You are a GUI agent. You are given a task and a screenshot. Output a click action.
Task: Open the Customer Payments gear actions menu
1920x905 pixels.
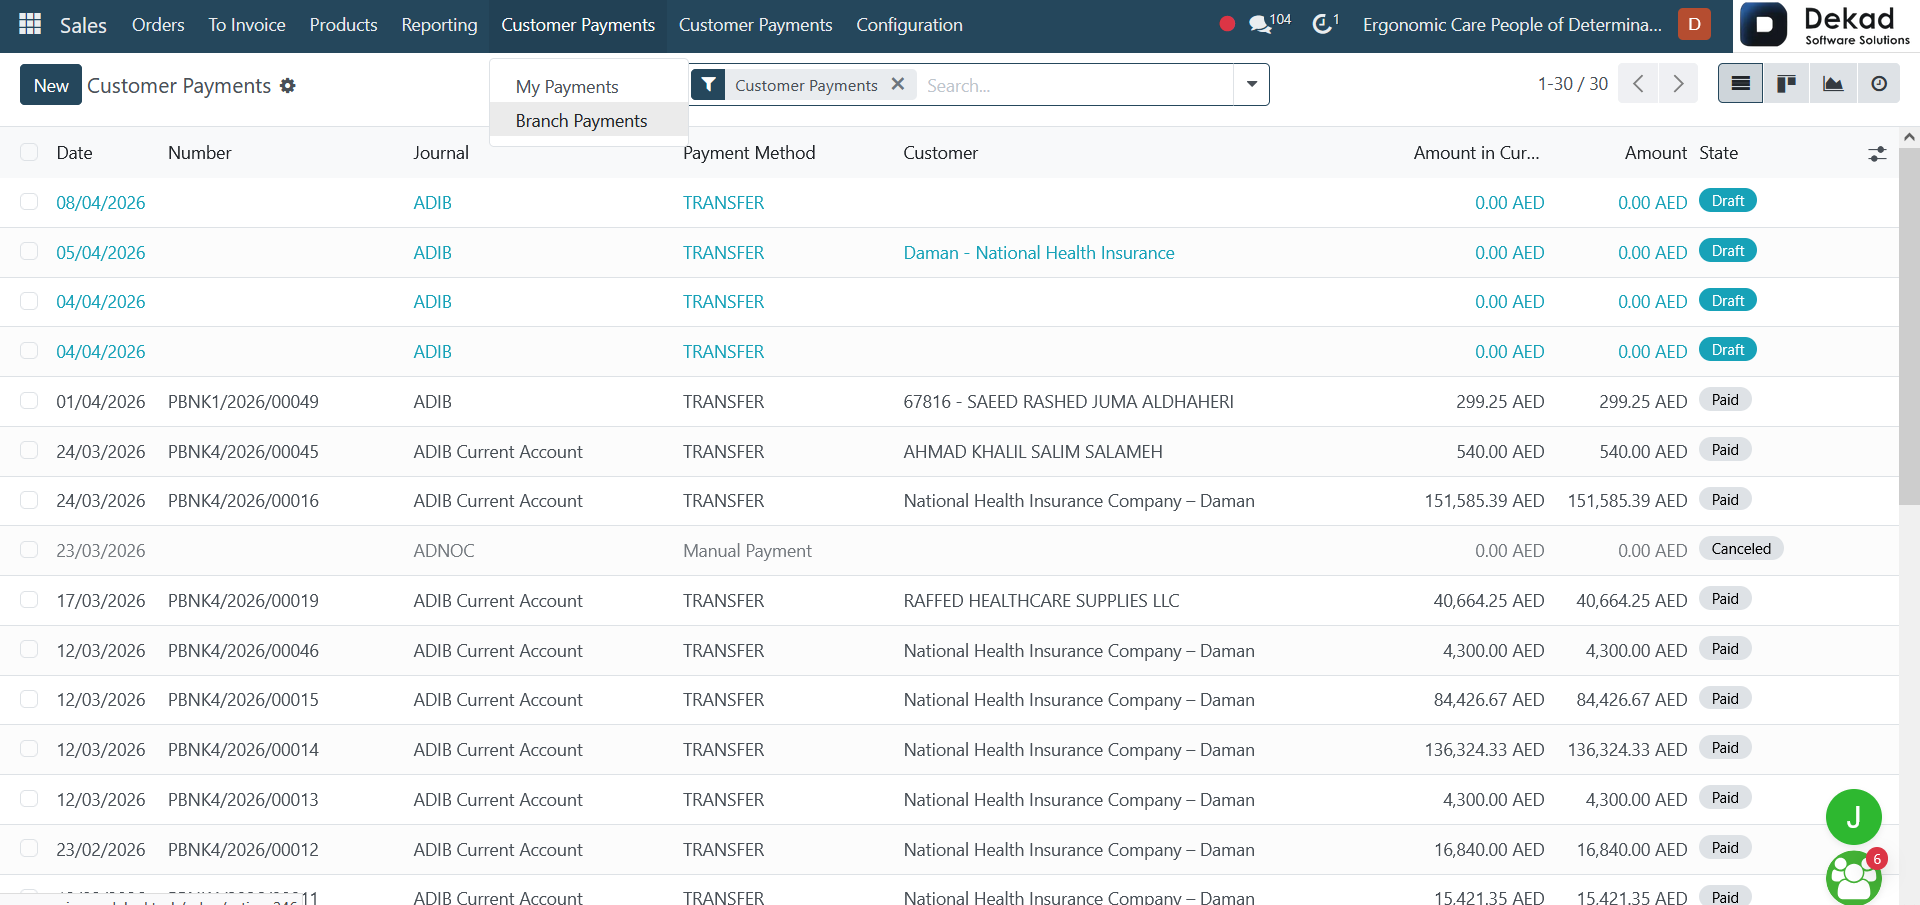point(288,86)
